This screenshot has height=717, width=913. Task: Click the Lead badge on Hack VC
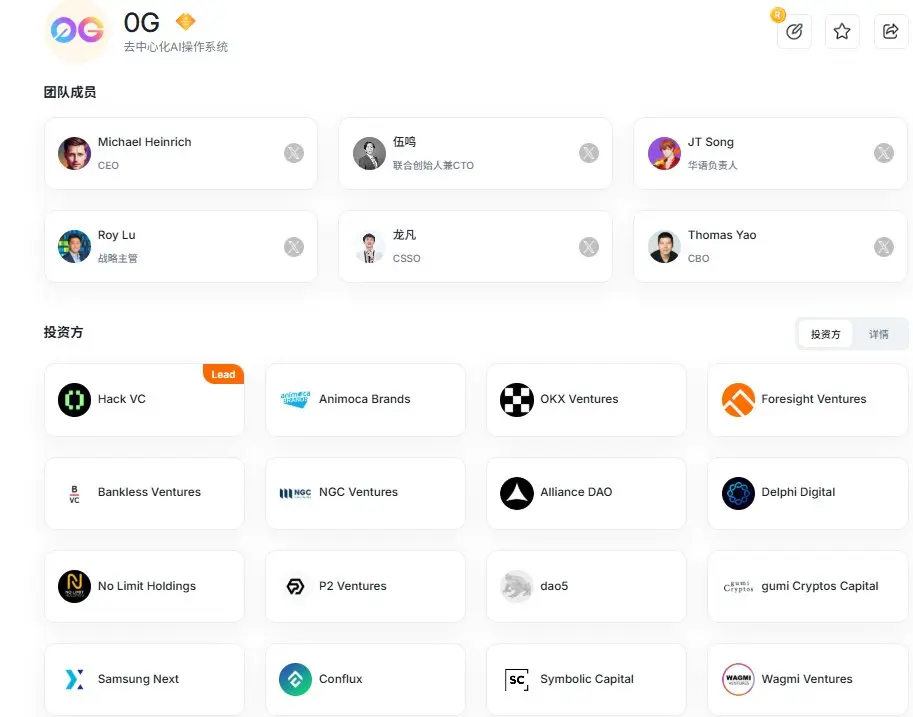pos(223,374)
